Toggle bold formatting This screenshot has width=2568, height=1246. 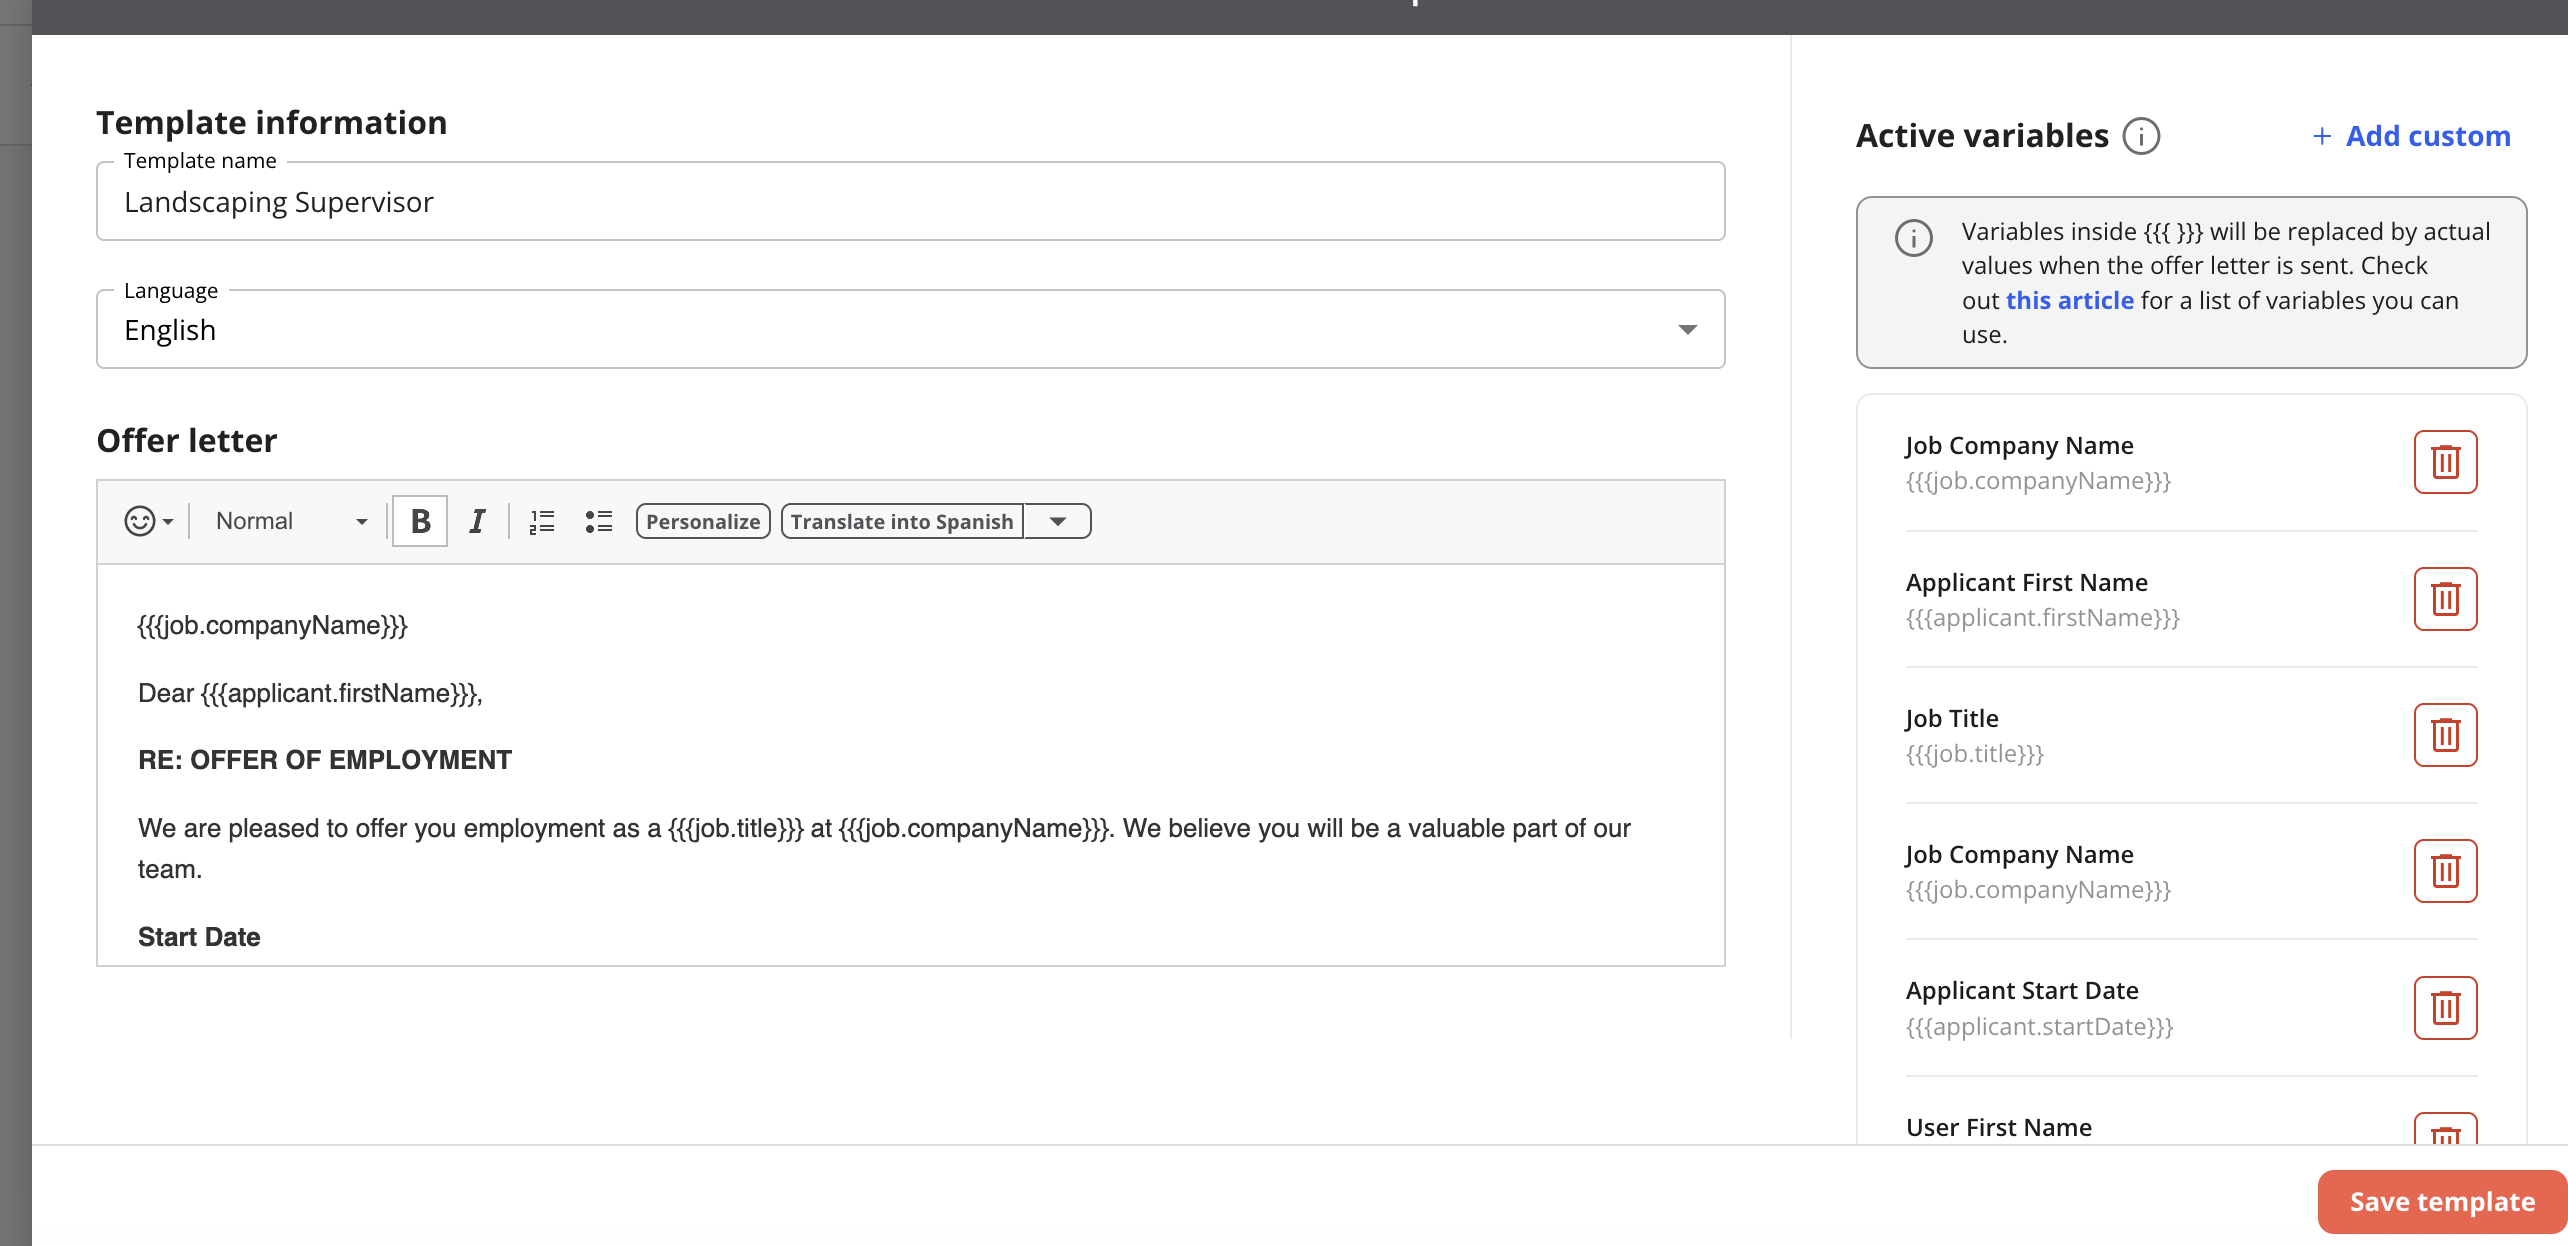point(420,521)
